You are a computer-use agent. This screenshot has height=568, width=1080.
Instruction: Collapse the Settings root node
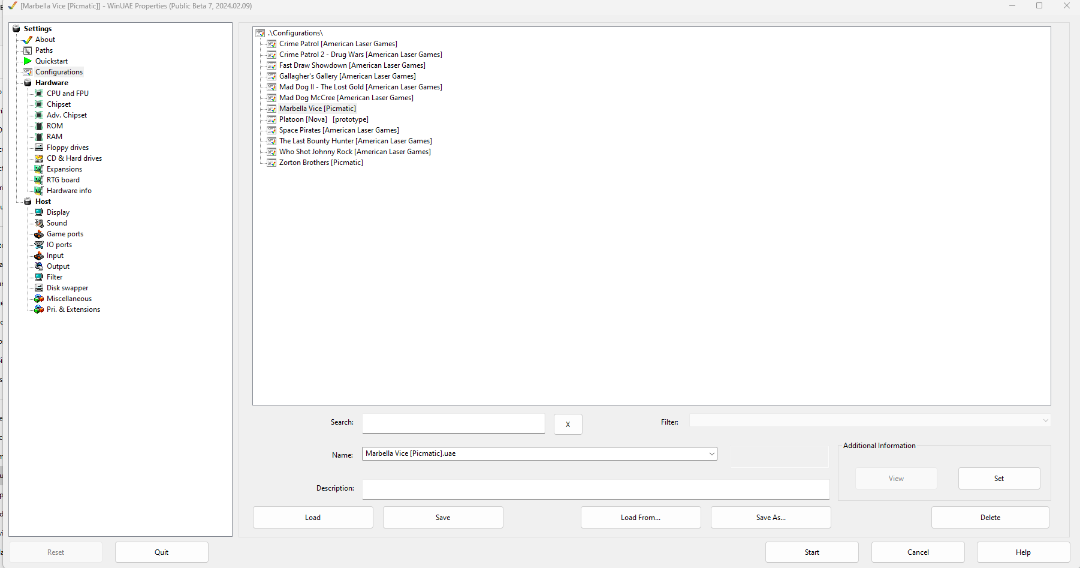[17, 29]
